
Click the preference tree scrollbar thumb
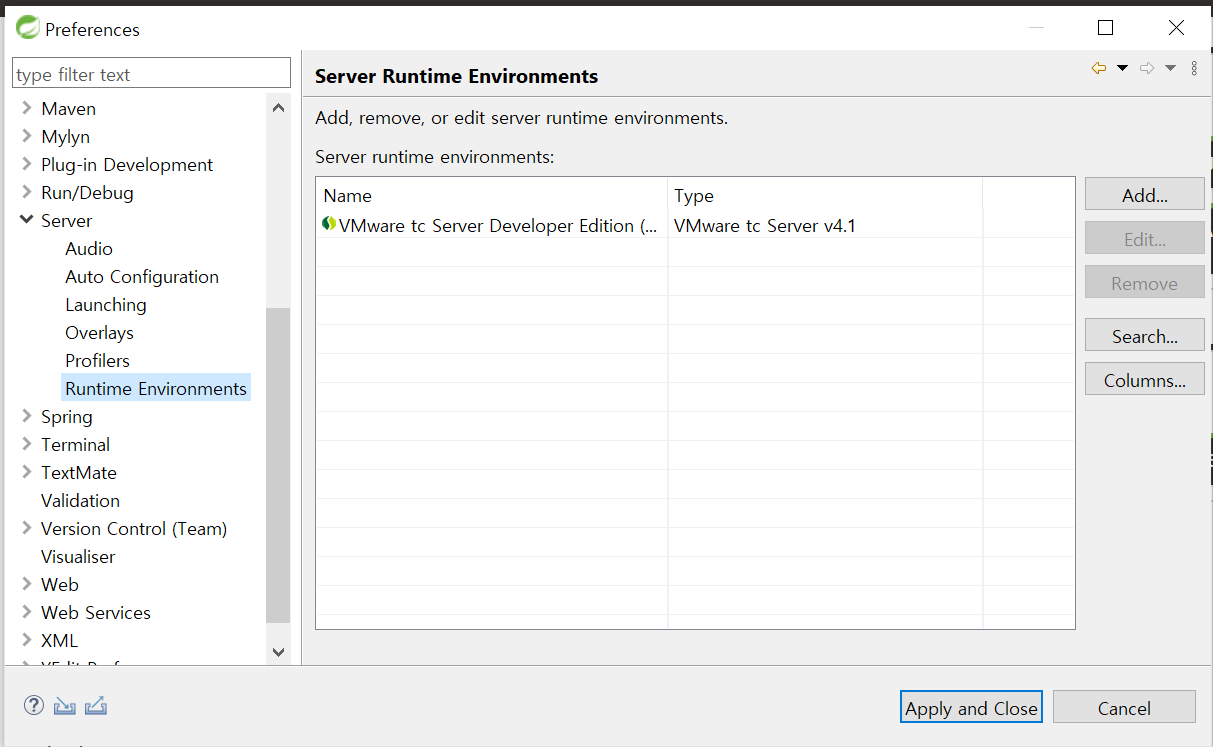pos(278,465)
